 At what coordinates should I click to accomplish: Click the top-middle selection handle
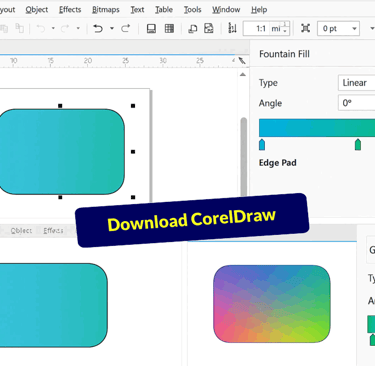click(x=60, y=106)
